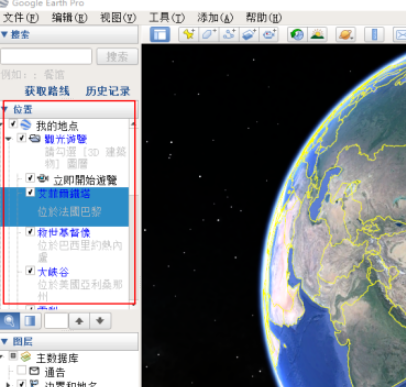Click the 立即開始遊覽 tour icon
Image resolution: width=406 pixels, height=387 pixels.
coord(43,178)
